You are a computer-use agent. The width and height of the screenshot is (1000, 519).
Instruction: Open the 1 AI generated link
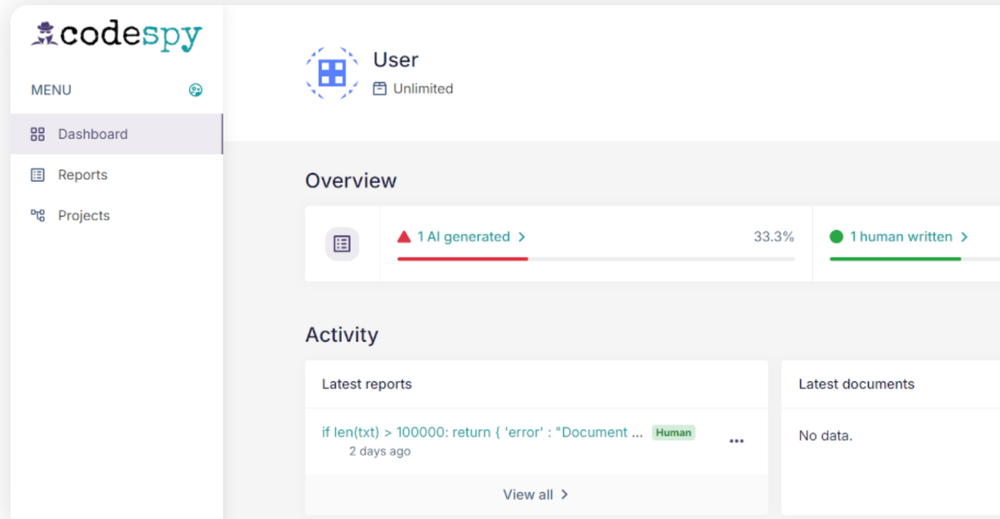pyautogui.click(x=464, y=237)
